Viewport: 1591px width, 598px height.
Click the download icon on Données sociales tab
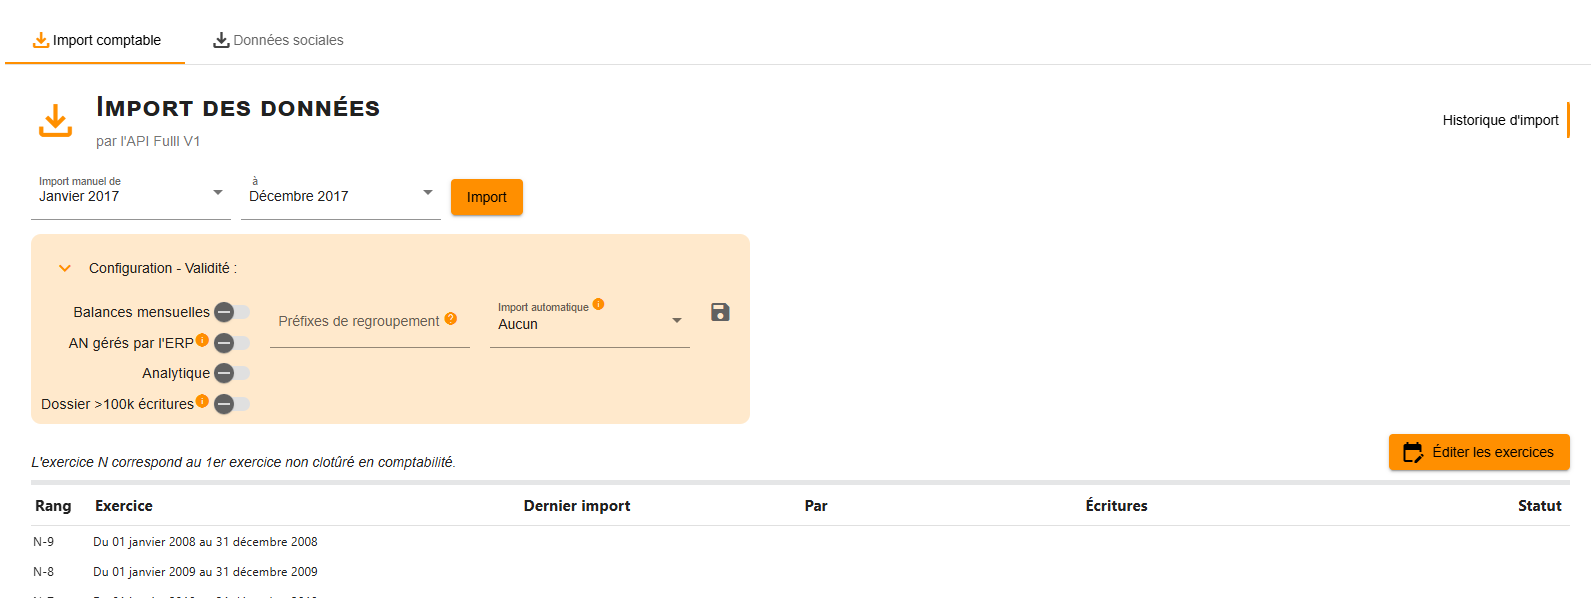click(x=221, y=40)
